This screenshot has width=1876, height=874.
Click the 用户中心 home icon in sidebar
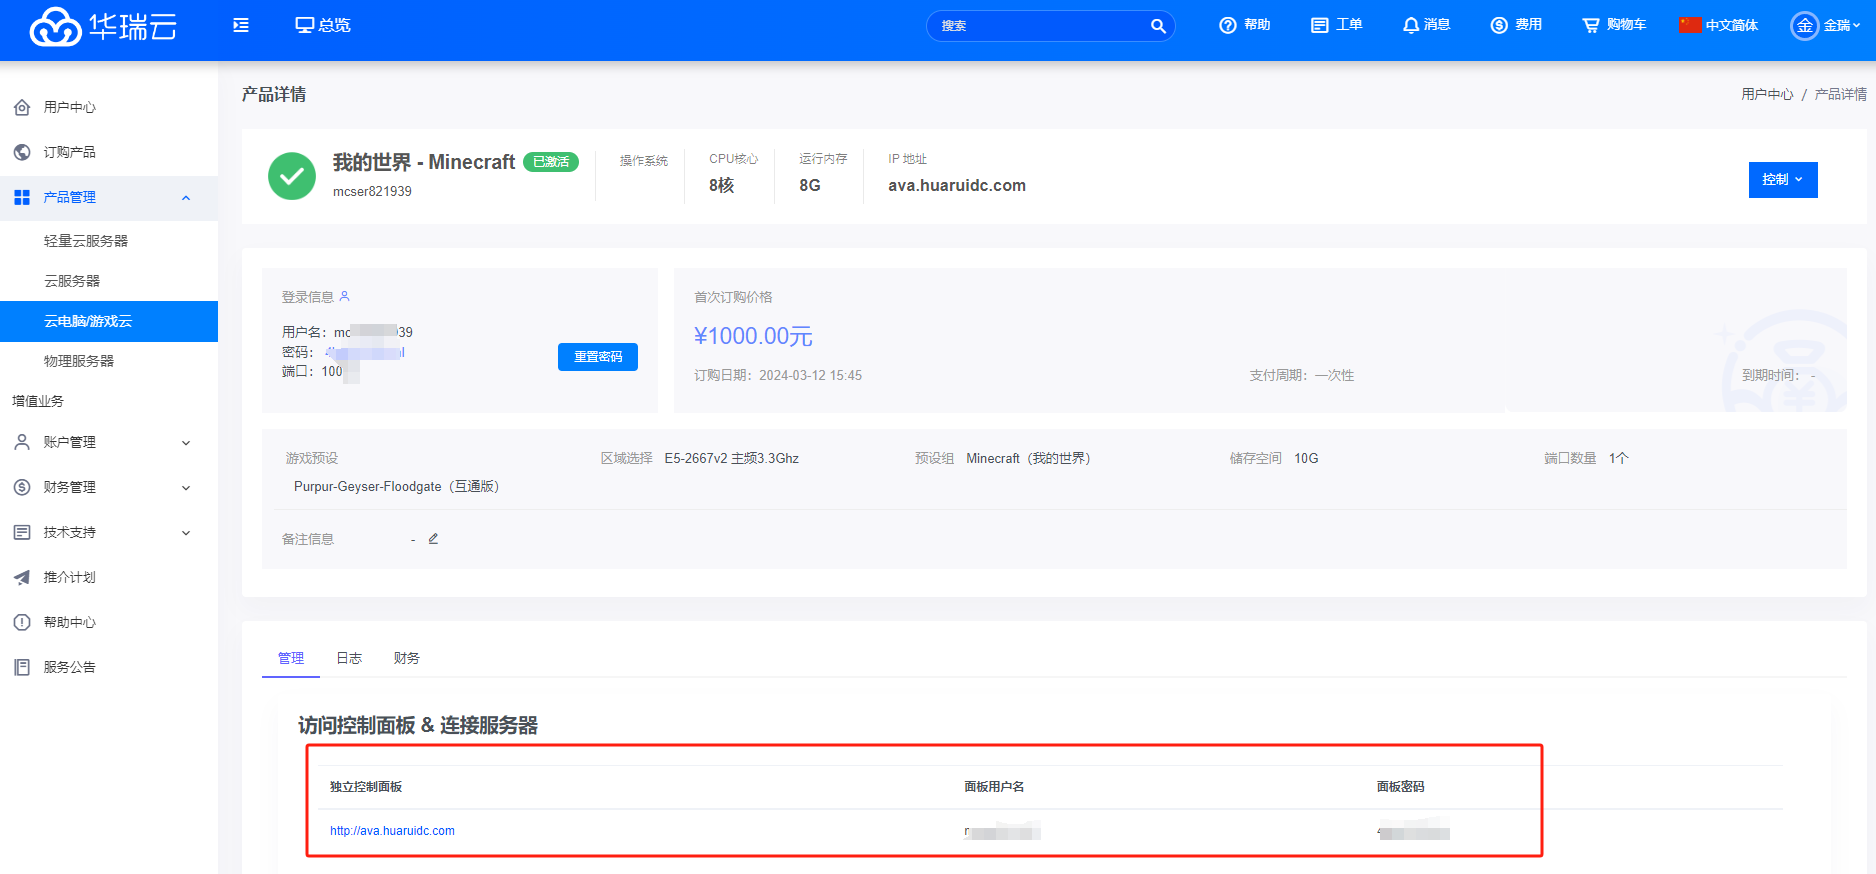point(22,107)
